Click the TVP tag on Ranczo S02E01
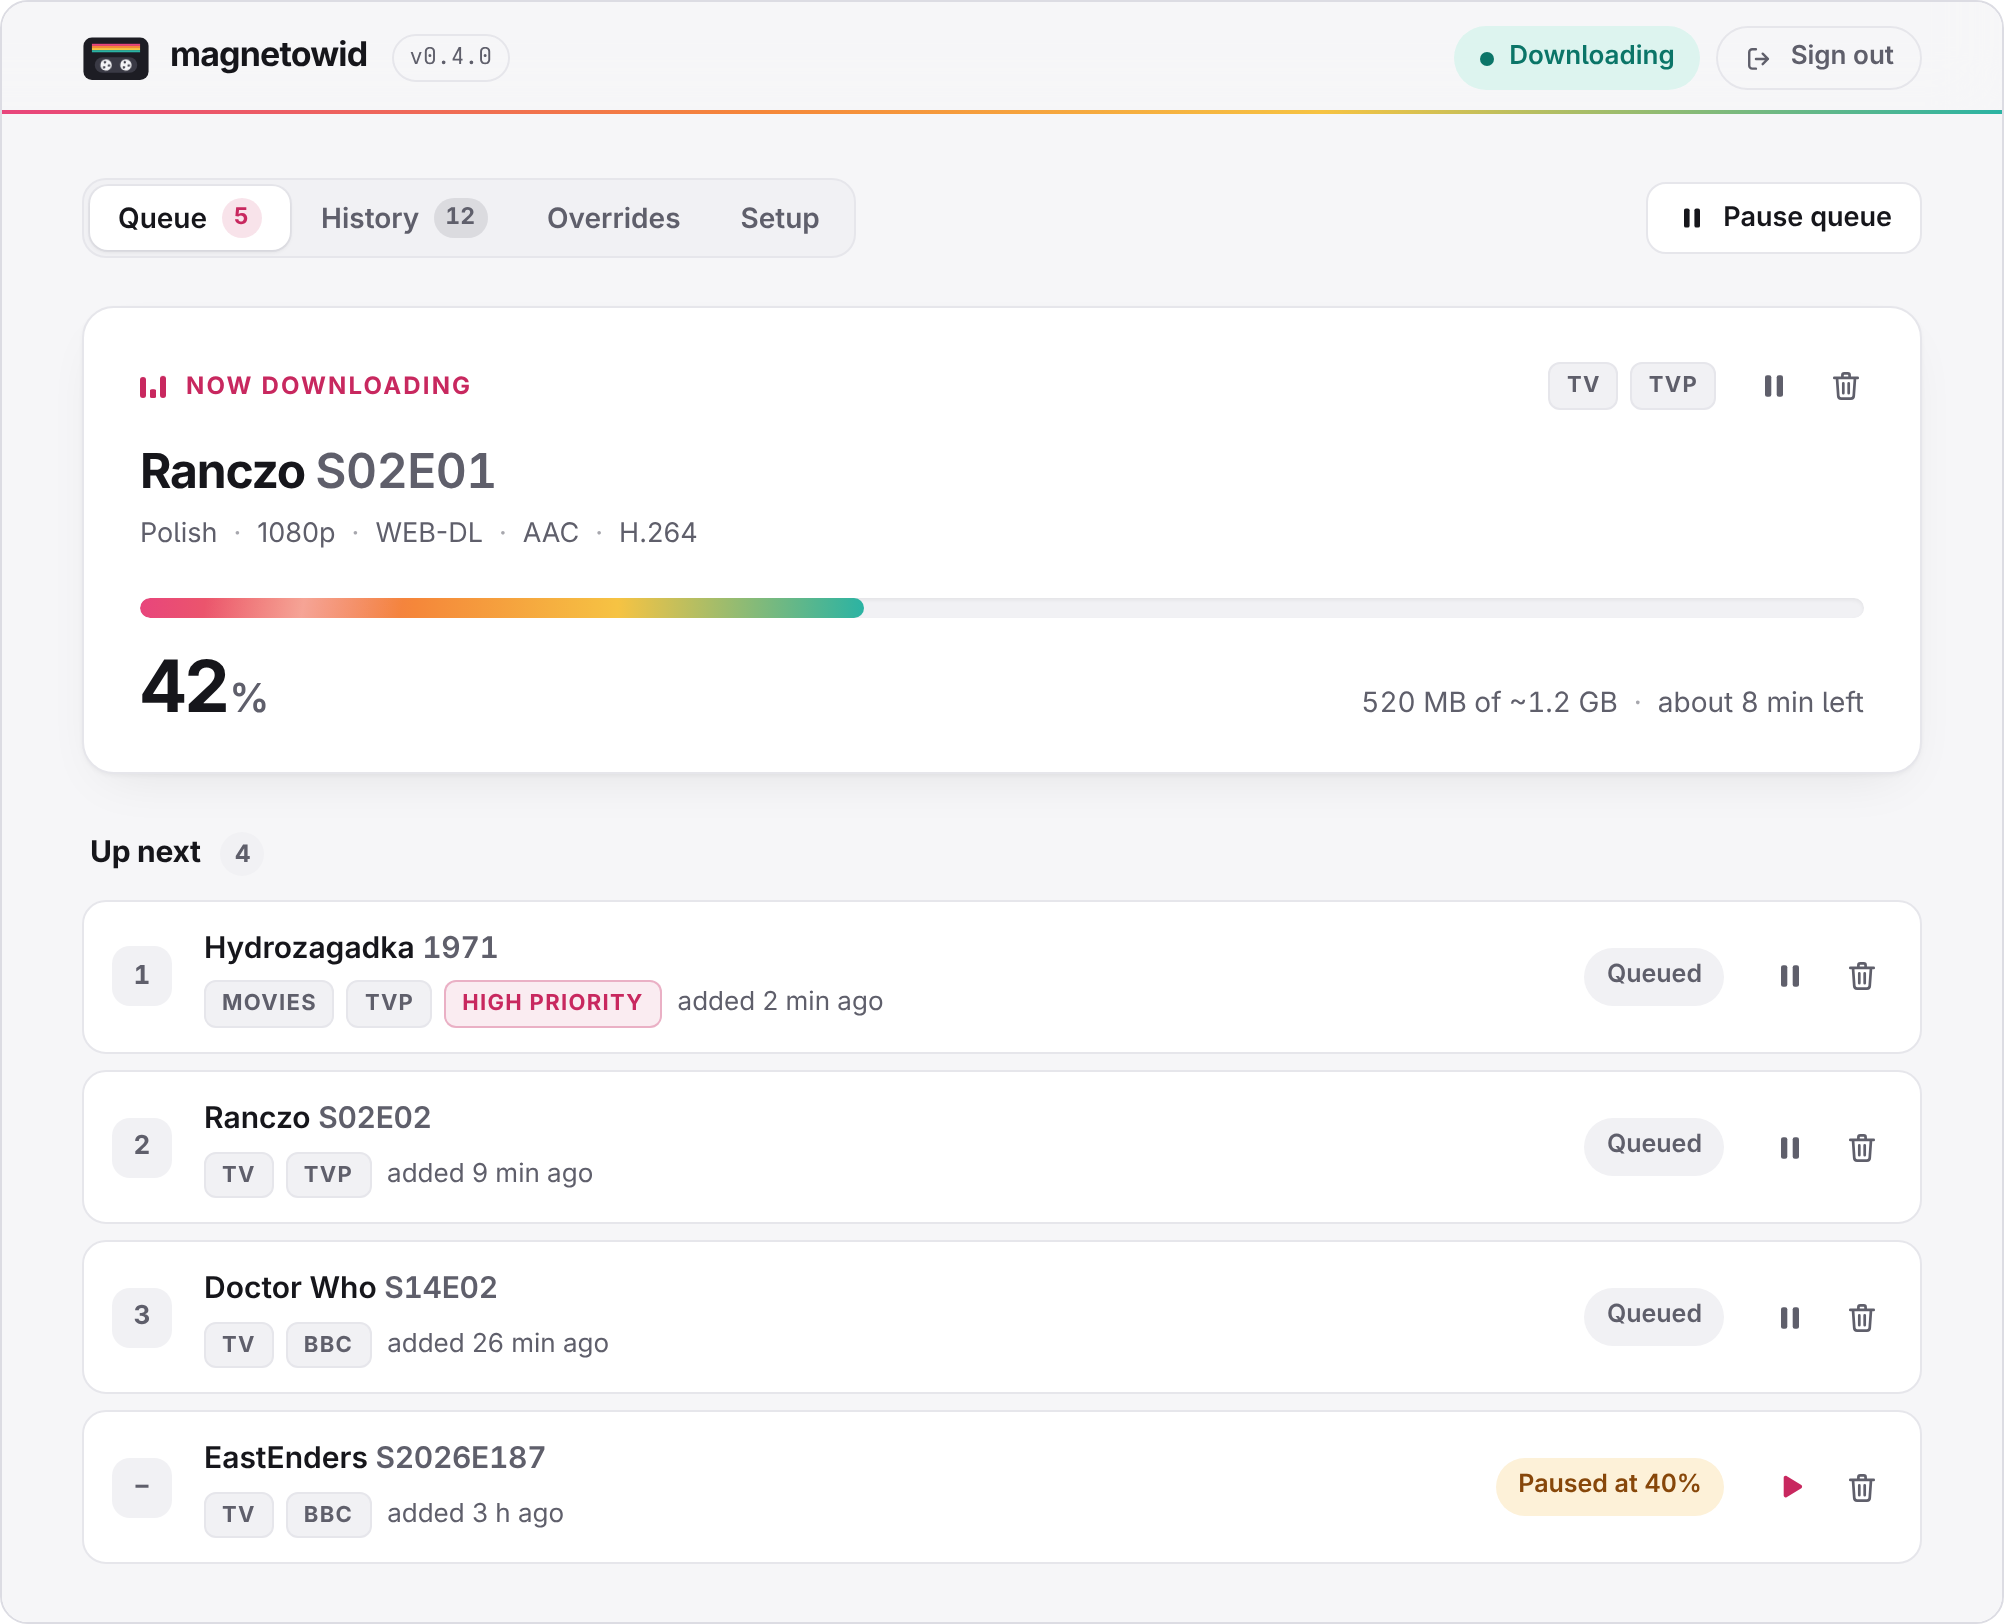Viewport: 2004px width, 1624px height. 1673,386
